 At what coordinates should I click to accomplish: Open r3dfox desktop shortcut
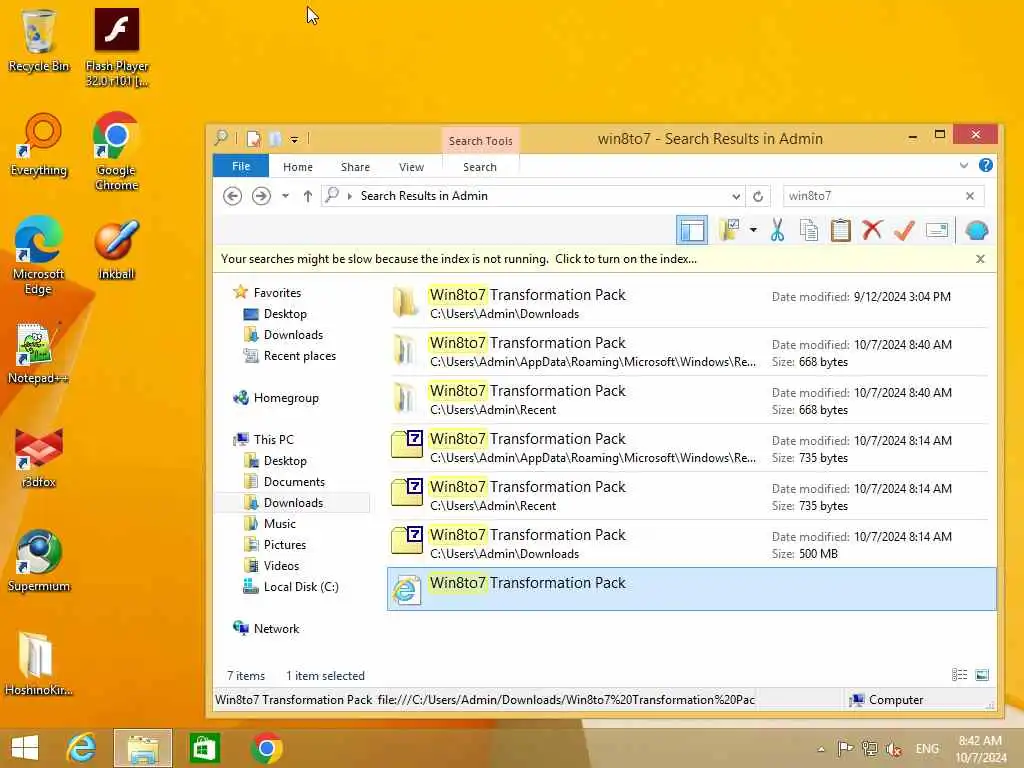point(39,457)
